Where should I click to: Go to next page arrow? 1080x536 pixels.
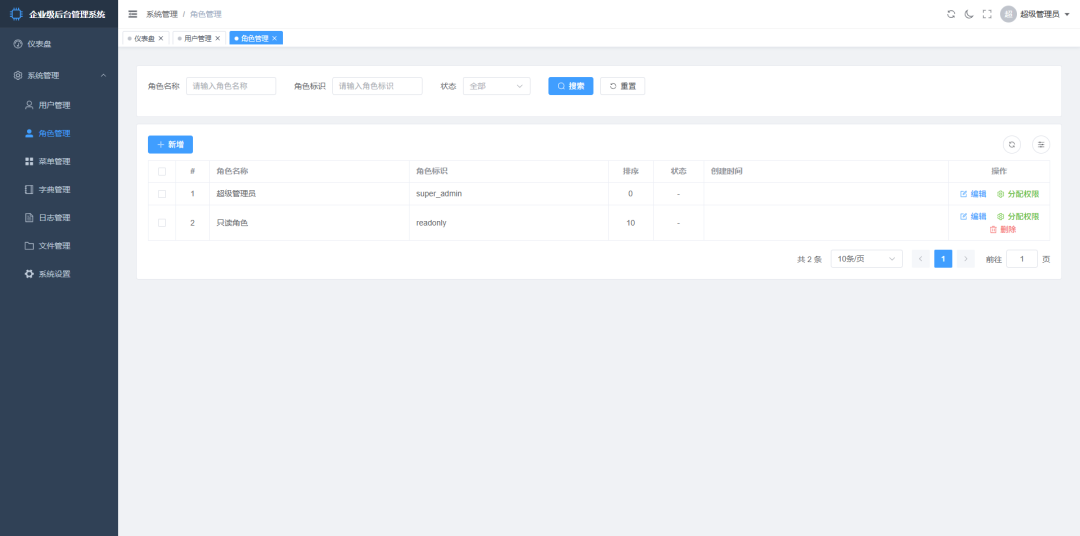966,259
